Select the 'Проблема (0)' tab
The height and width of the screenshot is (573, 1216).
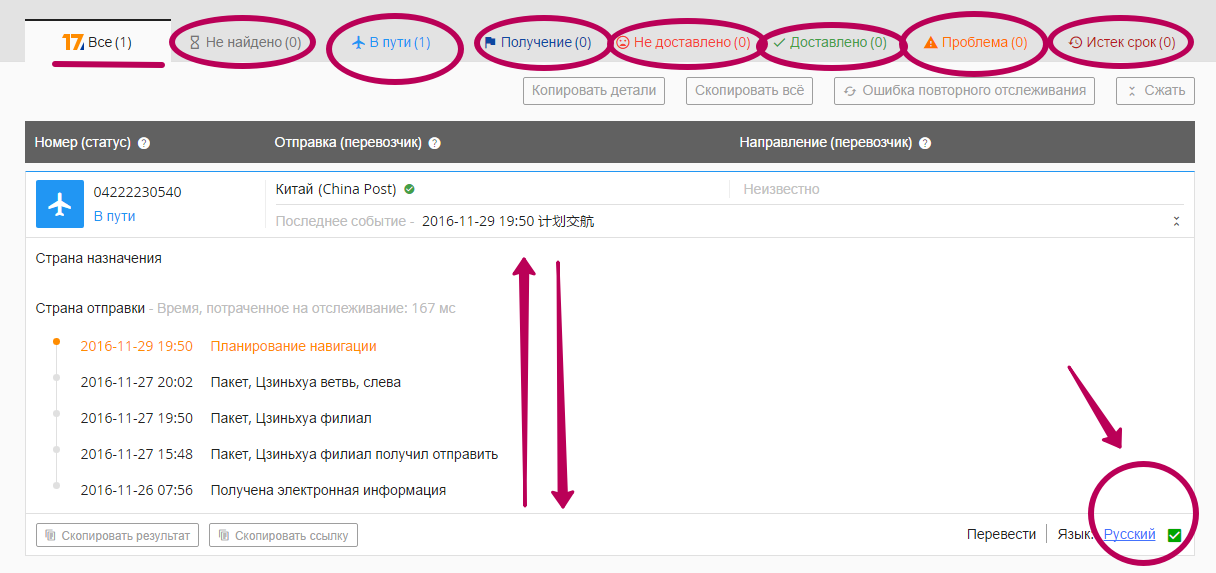[975, 42]
